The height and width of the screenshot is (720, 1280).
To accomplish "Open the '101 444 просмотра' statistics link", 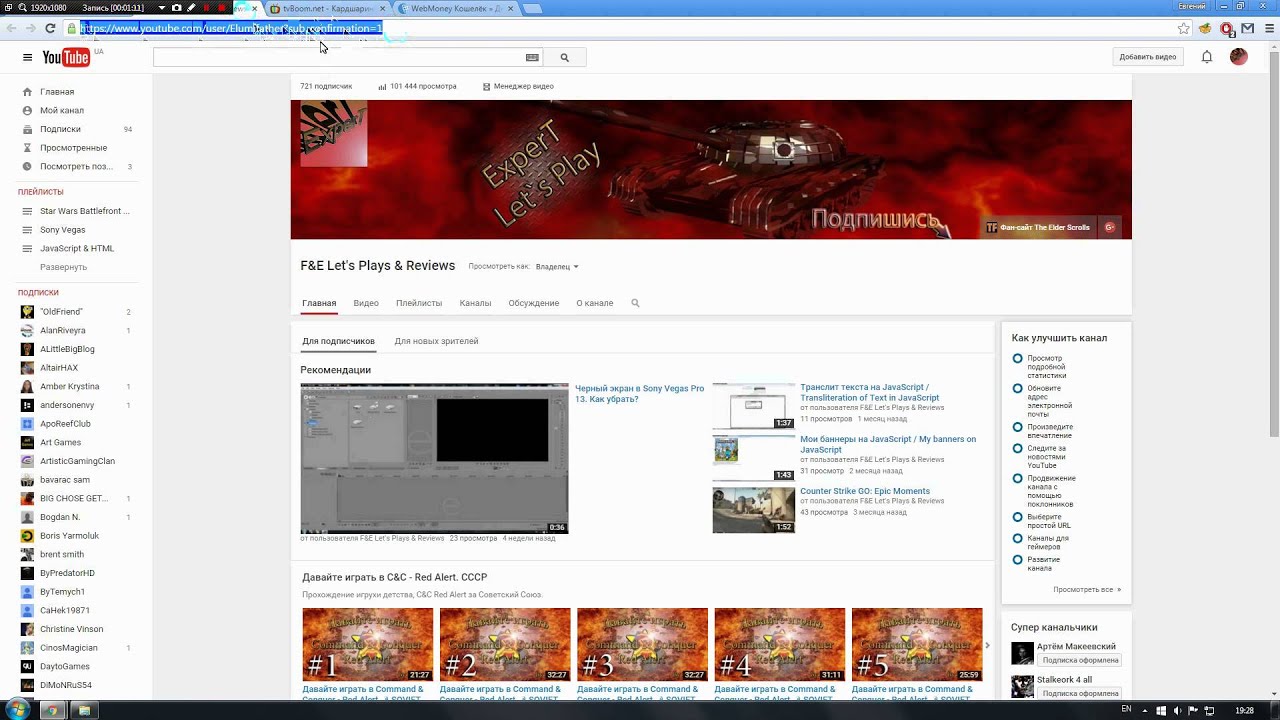I will tap(417, 86).
